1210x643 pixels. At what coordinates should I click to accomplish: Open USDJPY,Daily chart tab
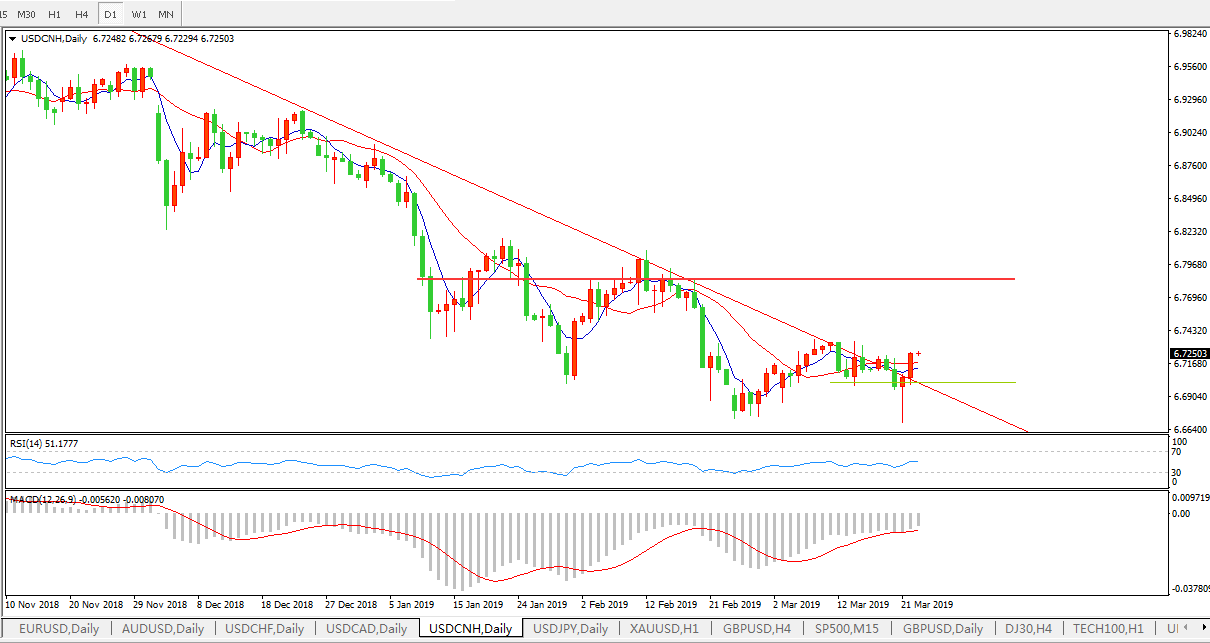(x=570, y=629)
